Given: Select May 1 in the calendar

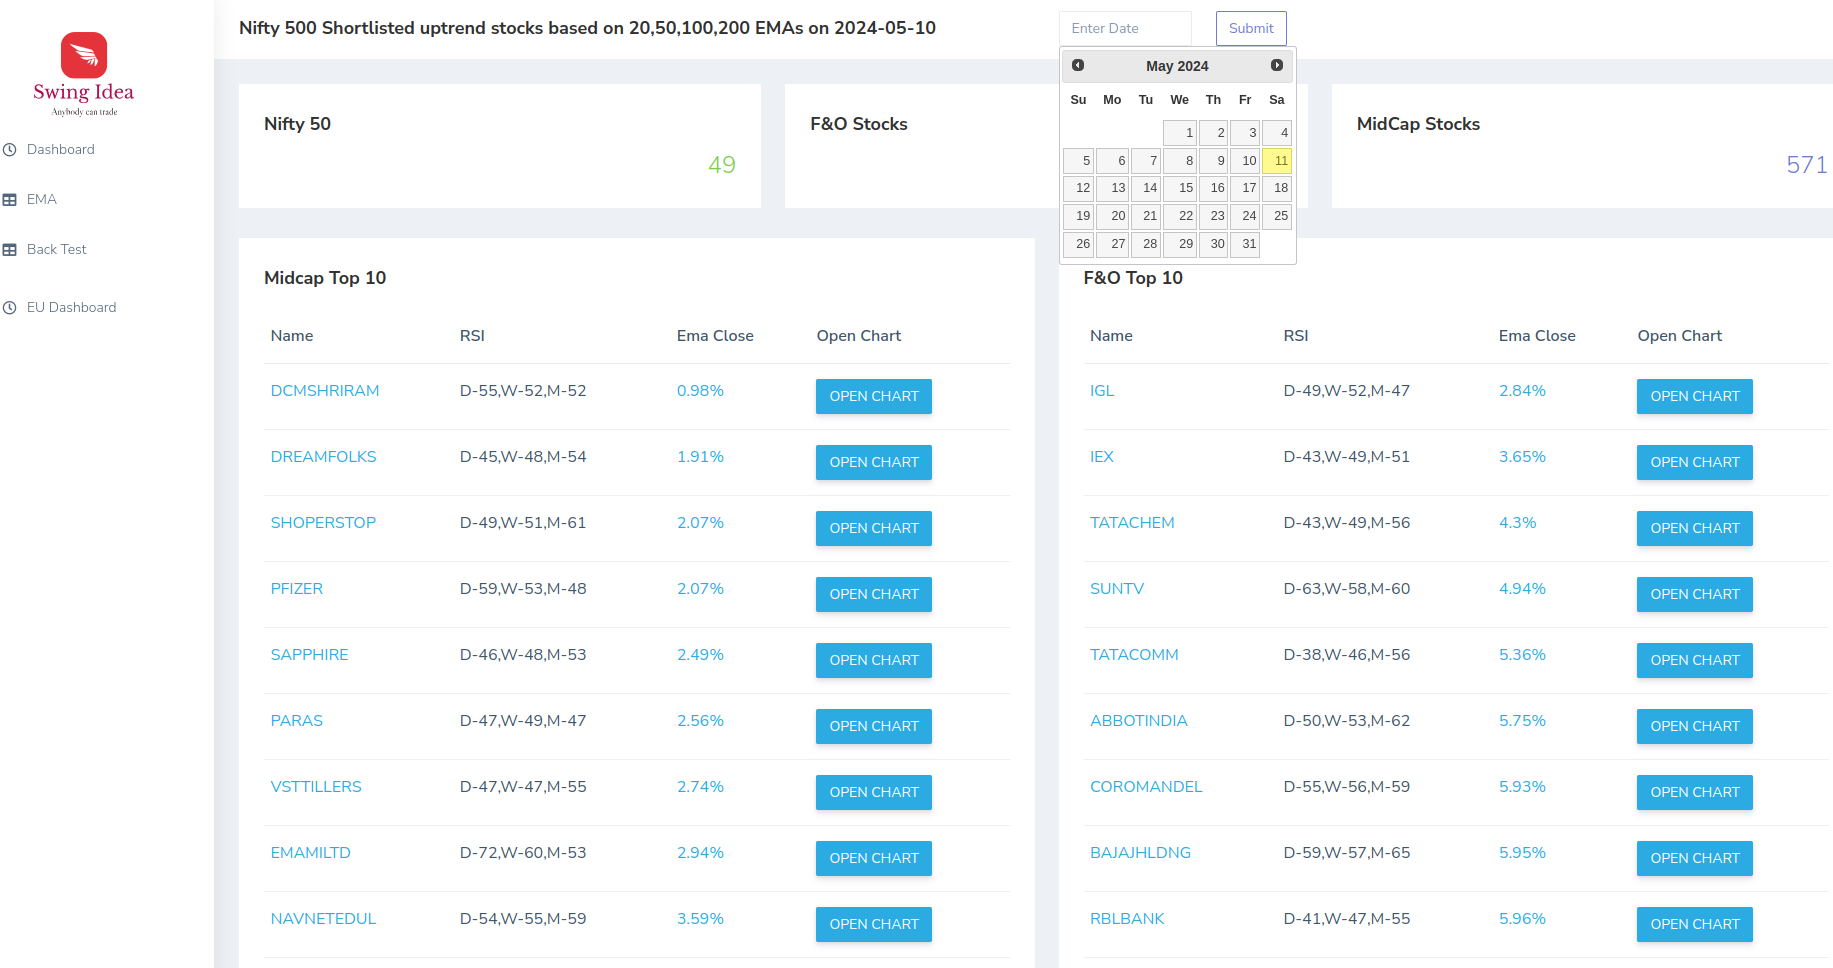Looking at the screenshot, I should 1180,133.
